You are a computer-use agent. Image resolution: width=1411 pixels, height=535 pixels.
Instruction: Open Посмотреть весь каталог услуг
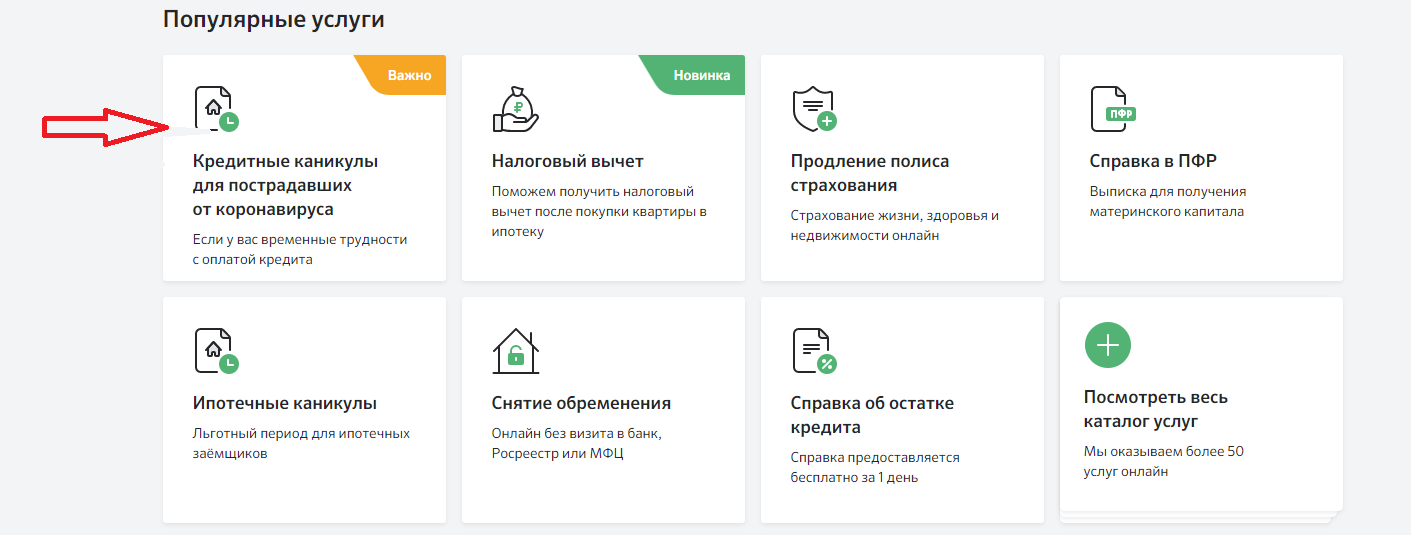(1155, 409)
